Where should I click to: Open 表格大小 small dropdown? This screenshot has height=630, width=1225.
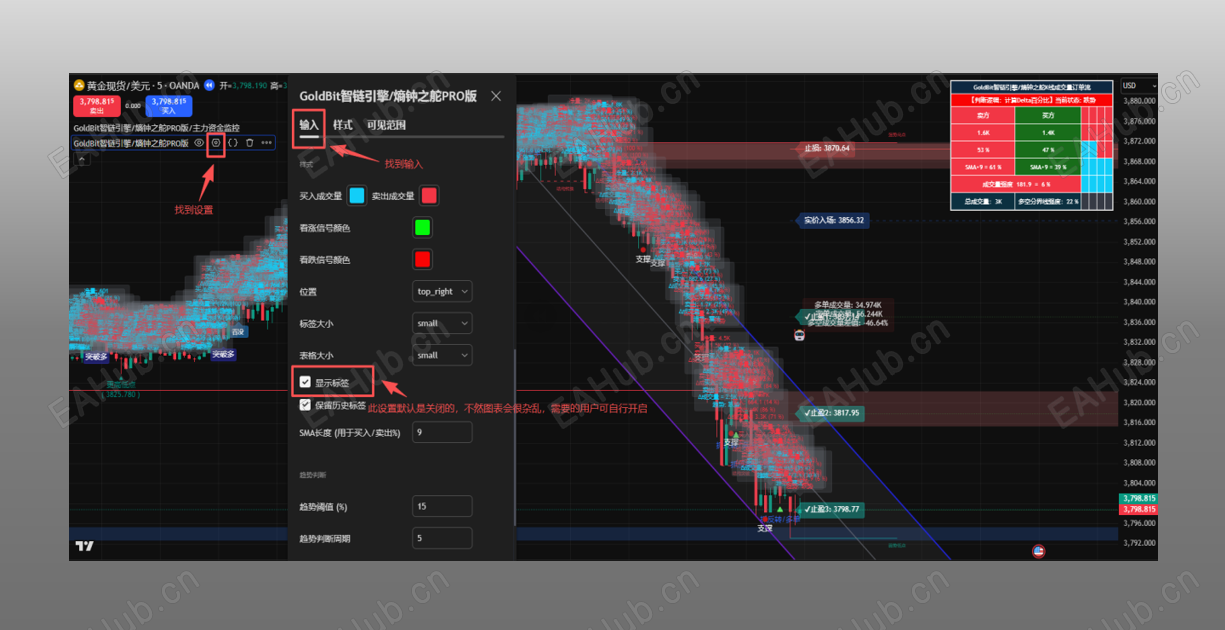point(442,355)
